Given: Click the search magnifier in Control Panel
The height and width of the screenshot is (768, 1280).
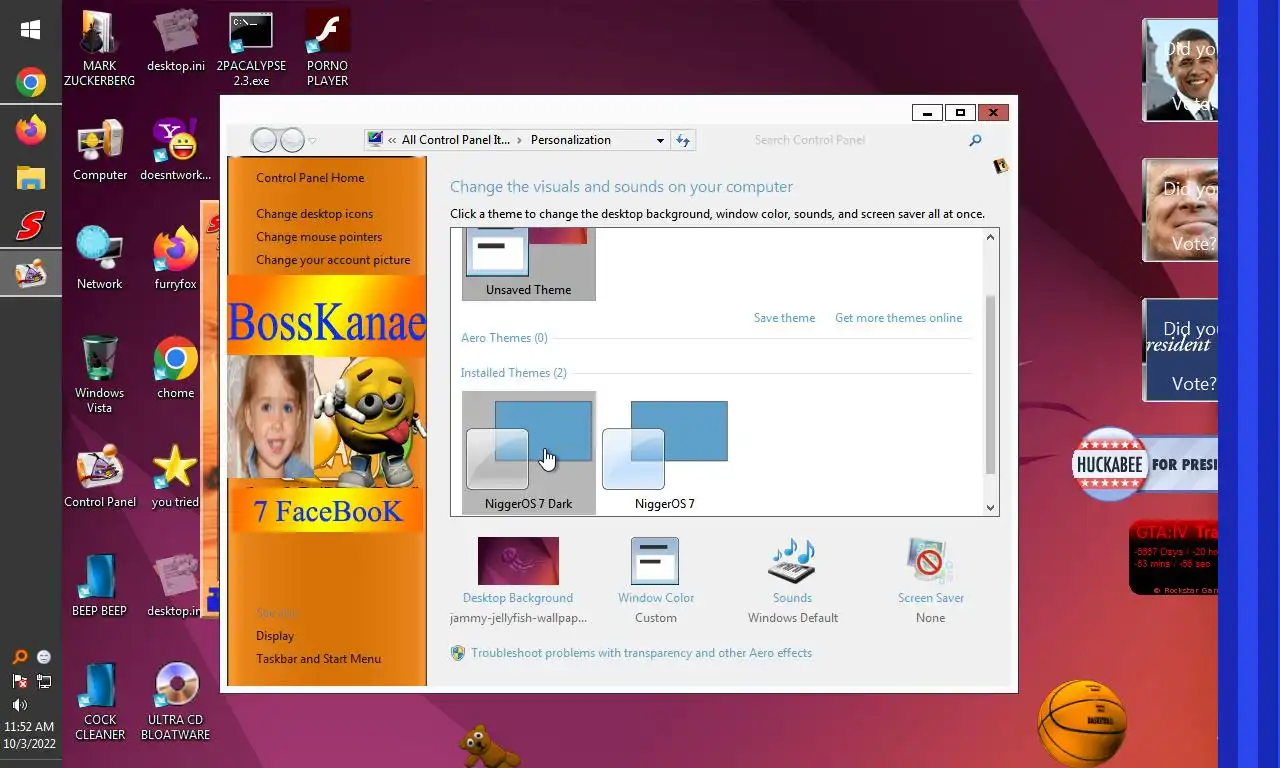Looking at the screenshot, I should coord(975,140).
